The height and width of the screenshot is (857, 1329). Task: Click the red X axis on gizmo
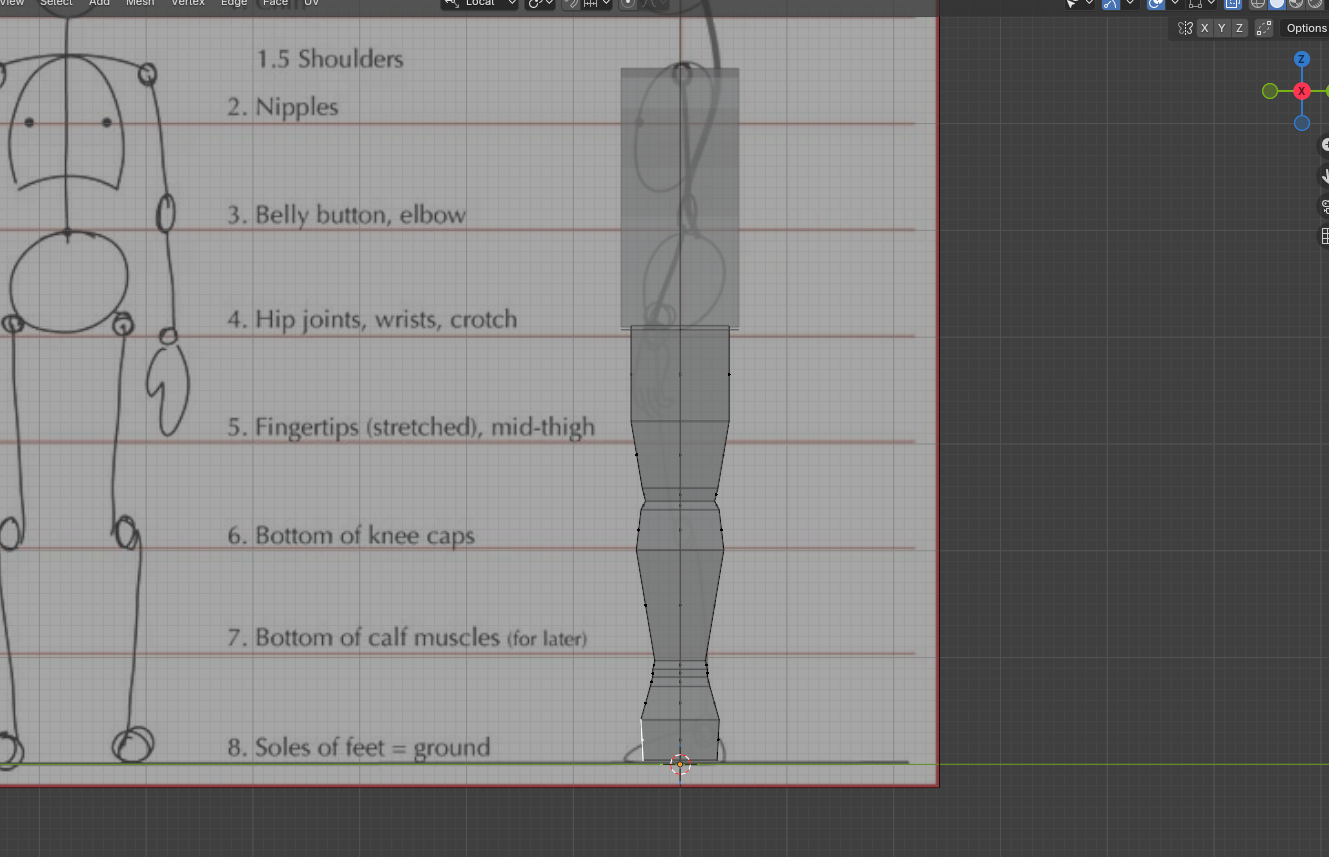click(x=1301, y=91)
